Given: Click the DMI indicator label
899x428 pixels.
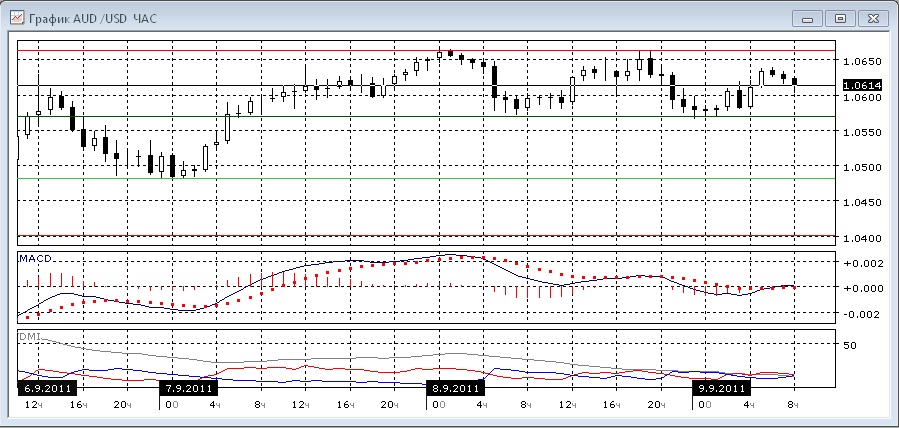Looking at the screenshot, I should click(x=29, y=337).
